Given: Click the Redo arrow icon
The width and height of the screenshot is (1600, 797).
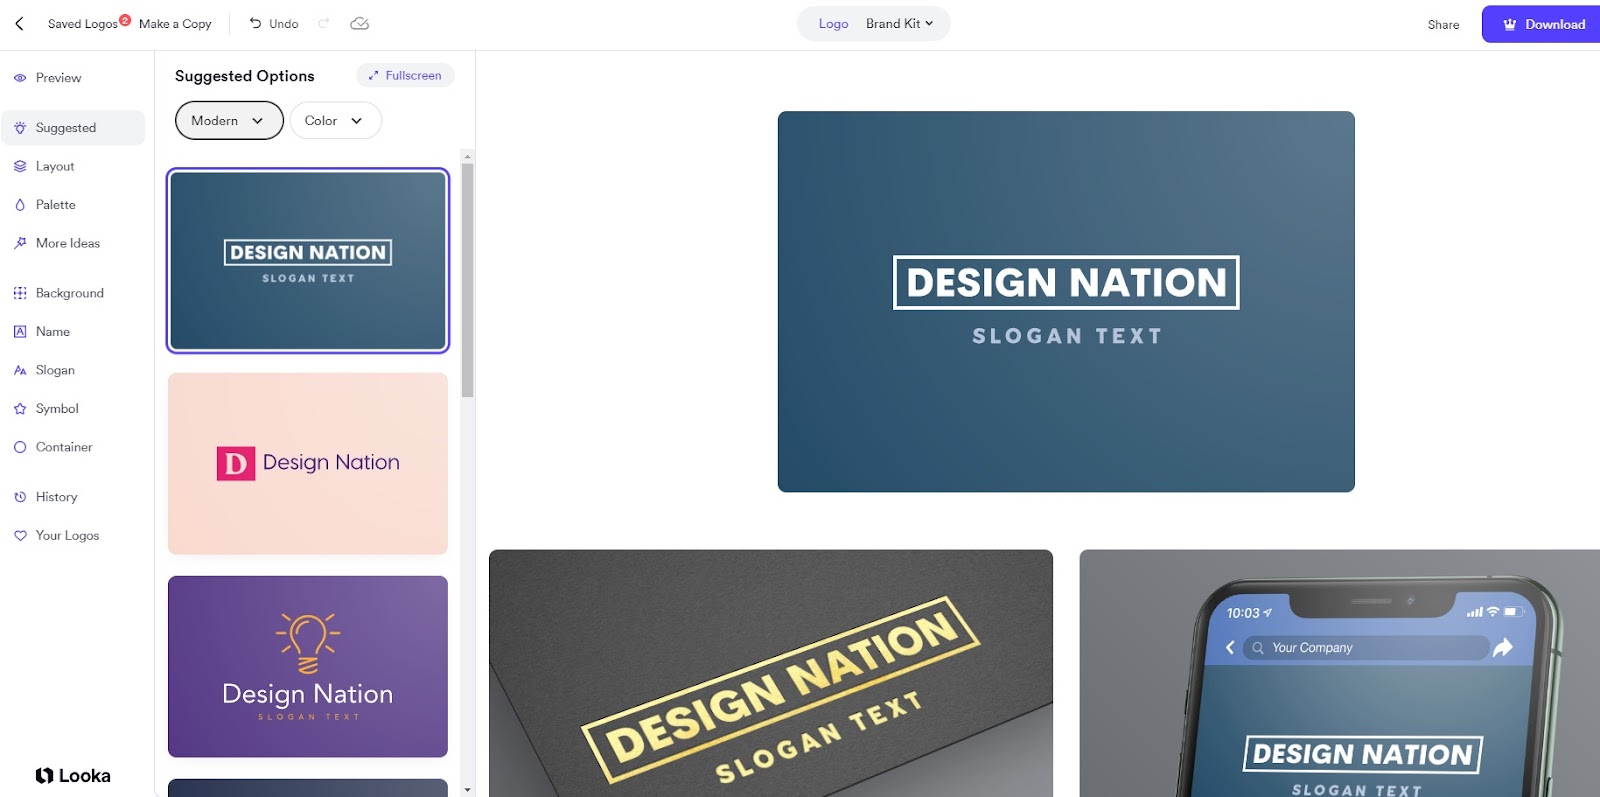Looking at the screenshot, I should (x=323, y=23).
